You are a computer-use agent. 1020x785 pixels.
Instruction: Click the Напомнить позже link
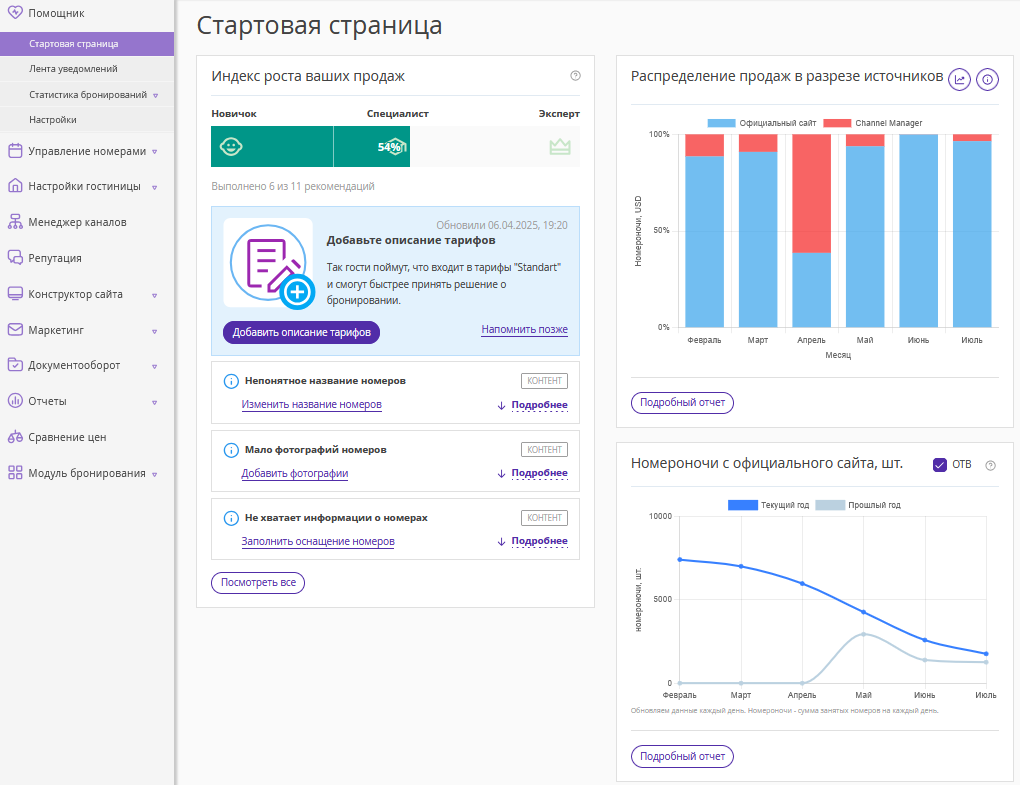coord(524,330)
